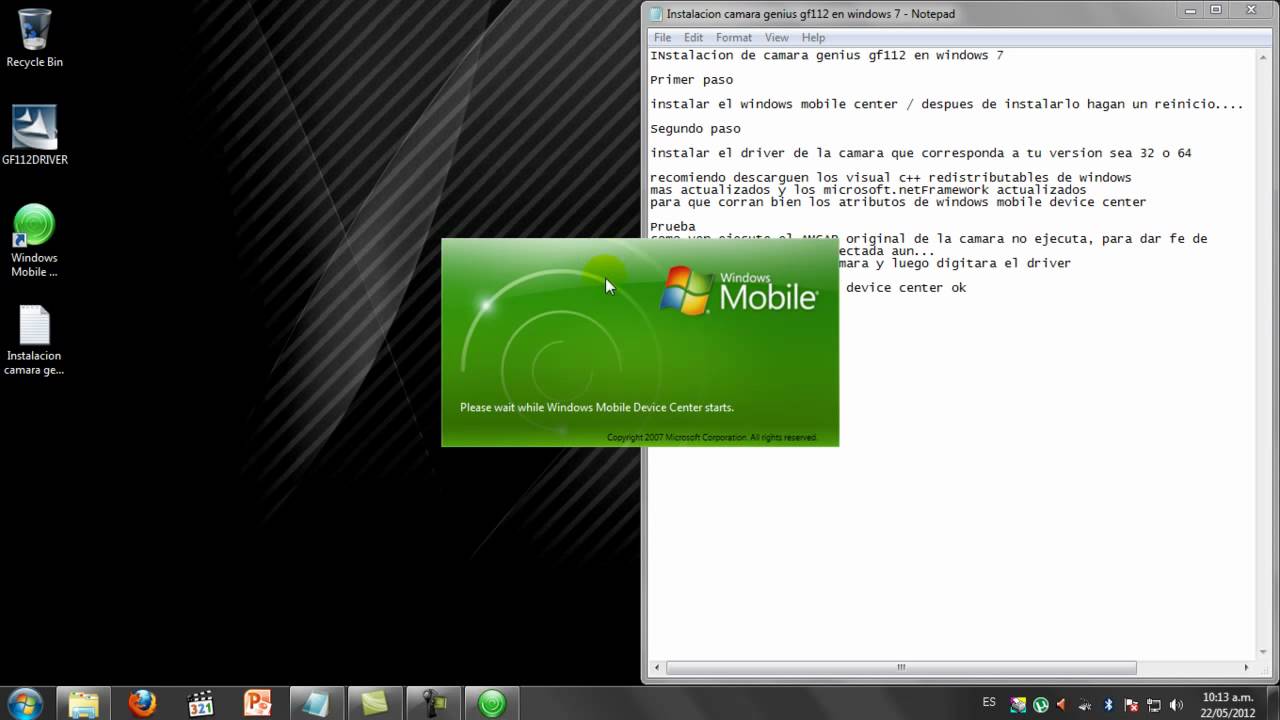Click the ES language indicator
This screenshot has width=1280, height=720.
(x=989, y=703)
